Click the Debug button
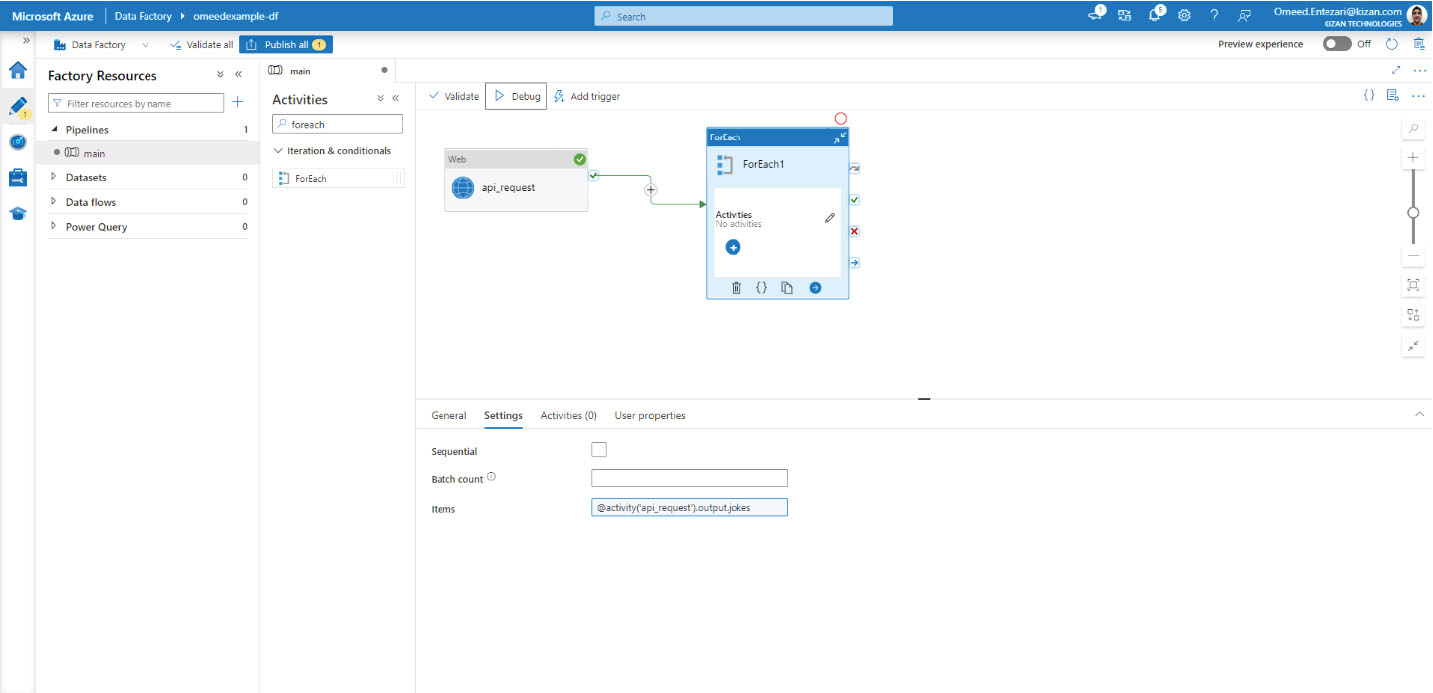Image resolution: width=1433 pixels, height=693 pixels. click(517, 96)
